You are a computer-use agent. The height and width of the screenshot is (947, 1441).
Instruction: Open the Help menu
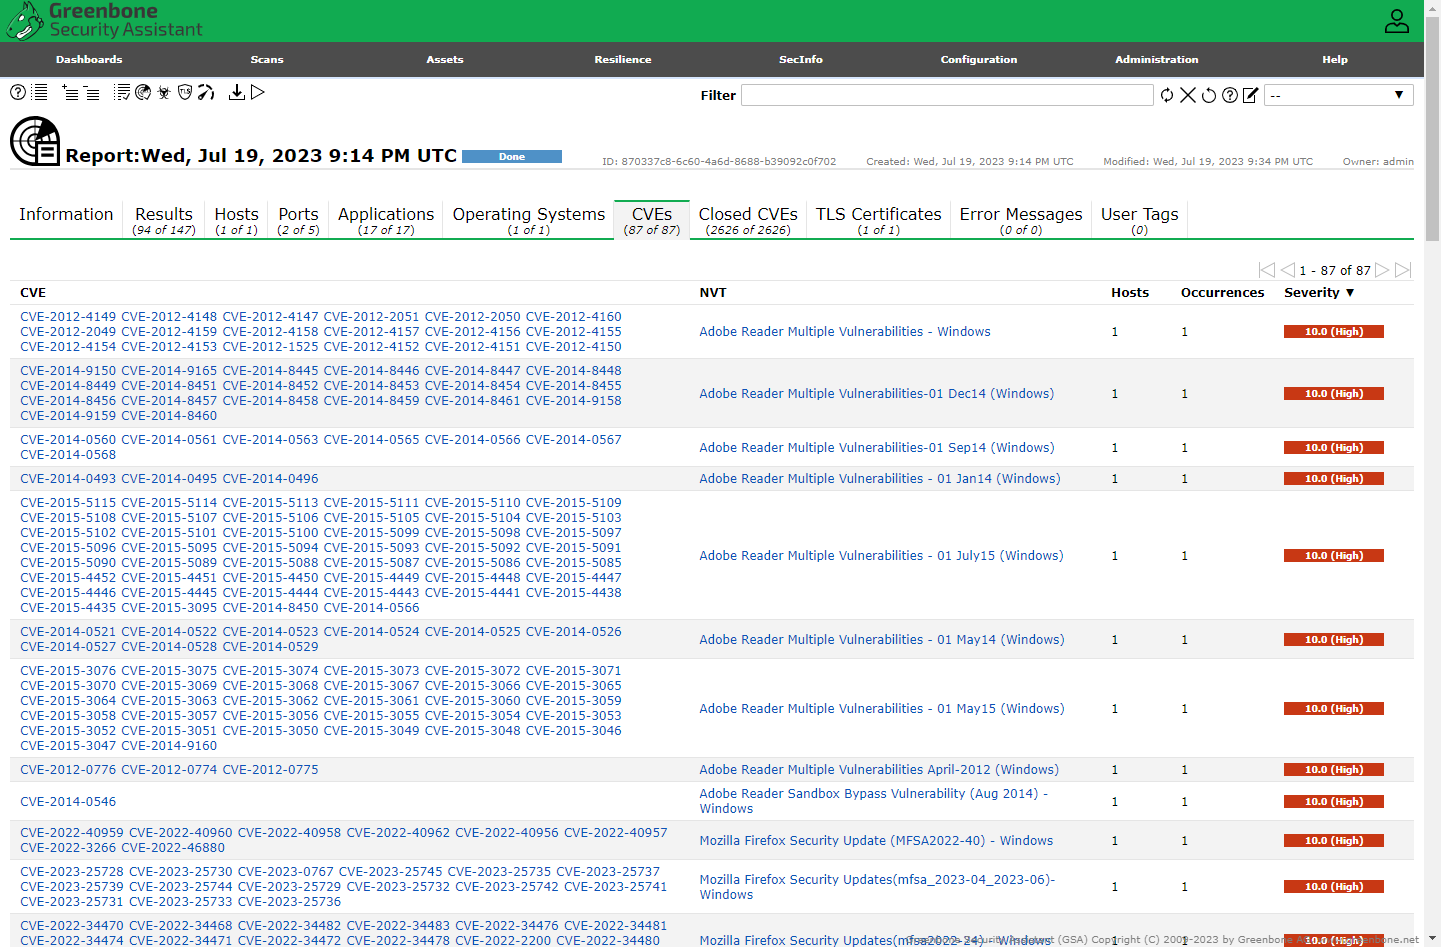click(1335, 60)
